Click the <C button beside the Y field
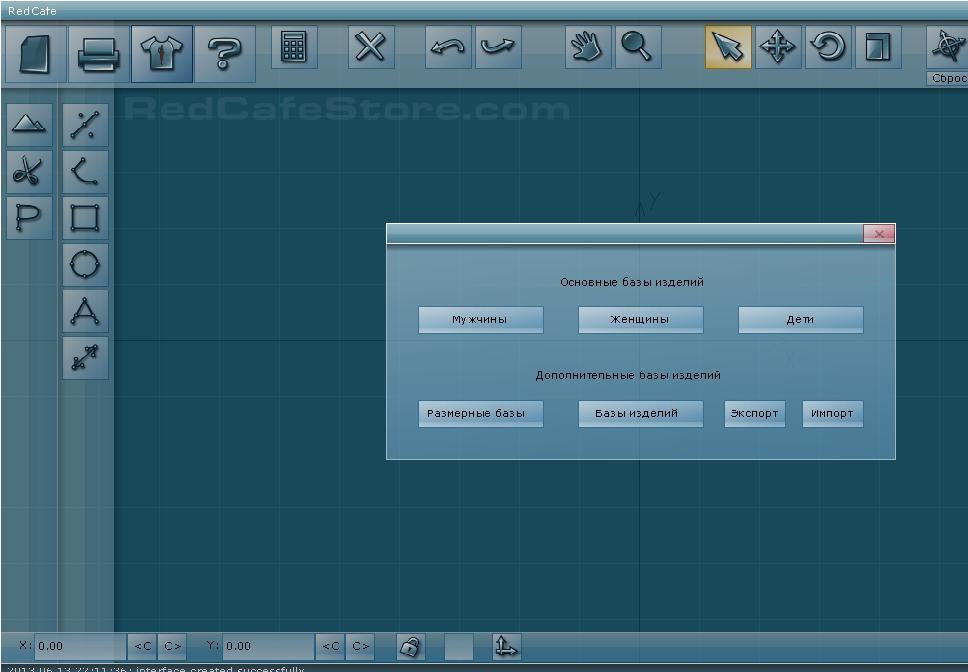 331,647
